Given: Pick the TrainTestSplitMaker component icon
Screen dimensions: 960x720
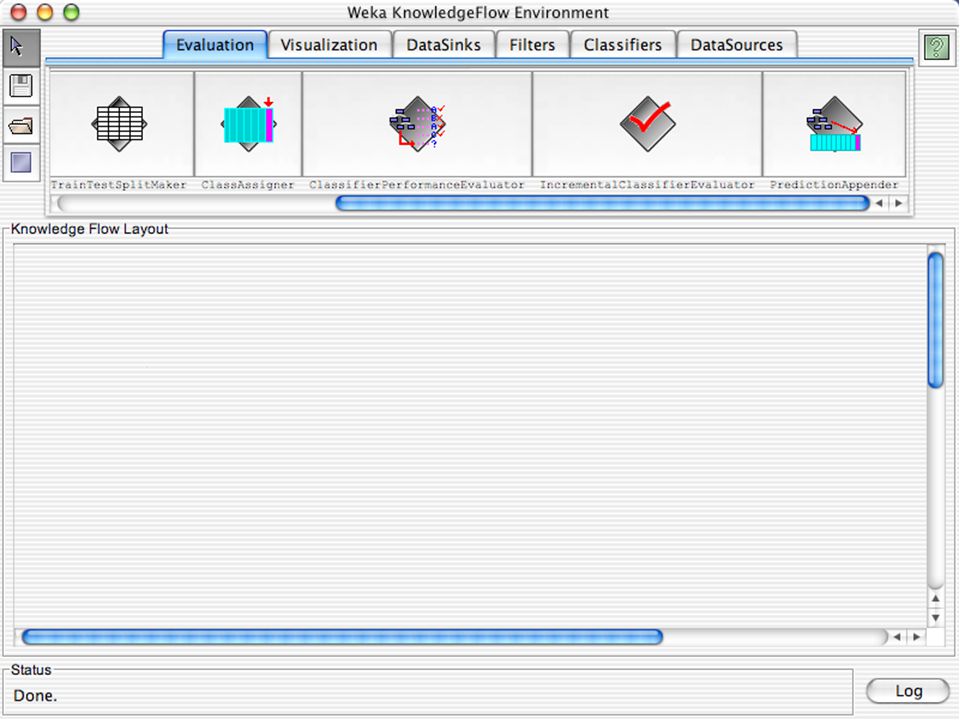Looking at the screenshot, I should pos(119,124).
